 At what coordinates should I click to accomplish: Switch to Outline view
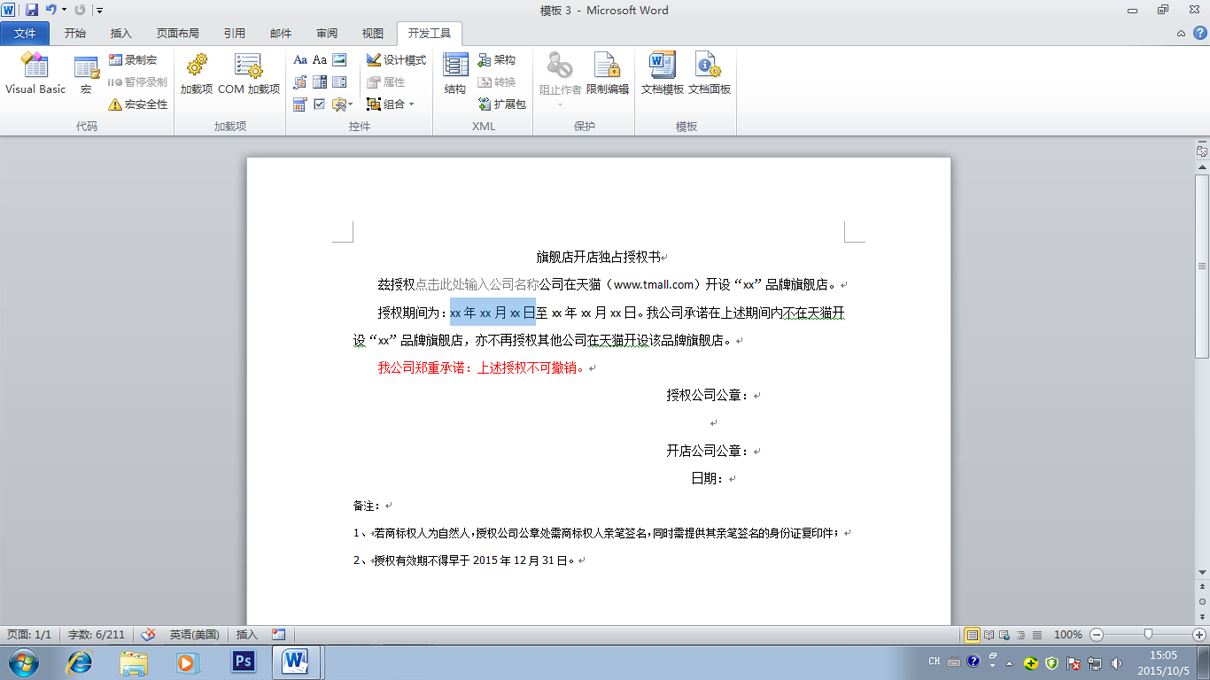coord(1021,634)
